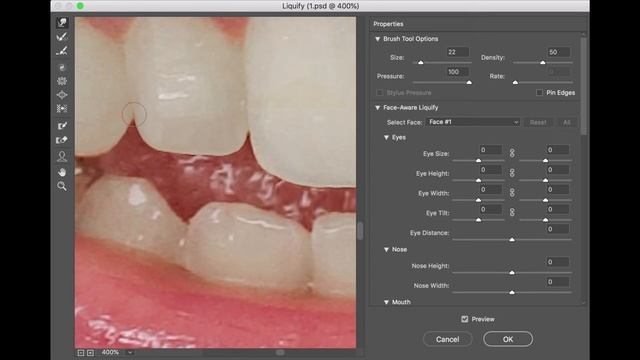
Task: Click the Properties panel vertical scrollbar
Action: point(584,86)
